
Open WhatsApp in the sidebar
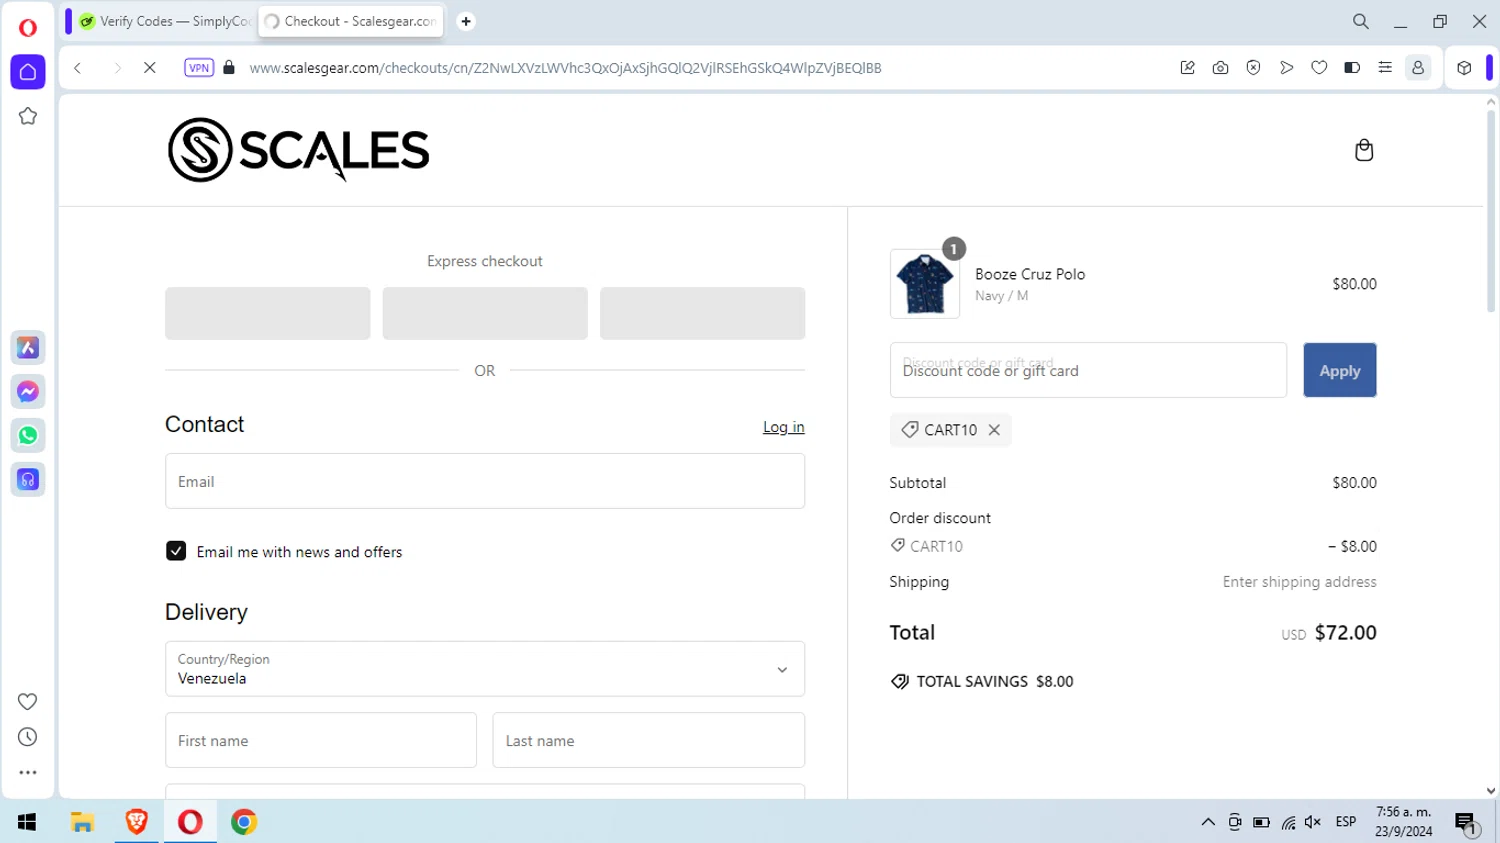[28, 435]
